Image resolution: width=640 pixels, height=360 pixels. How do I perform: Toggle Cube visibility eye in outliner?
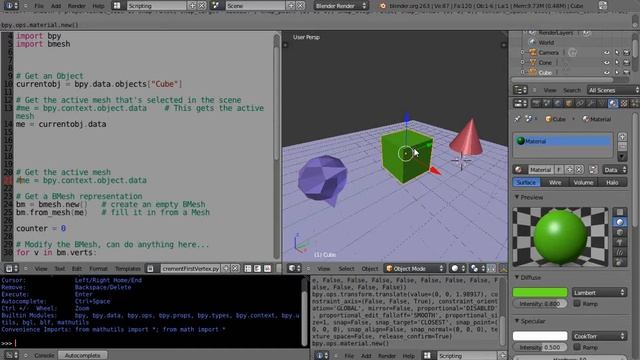[x=607, y=72]
